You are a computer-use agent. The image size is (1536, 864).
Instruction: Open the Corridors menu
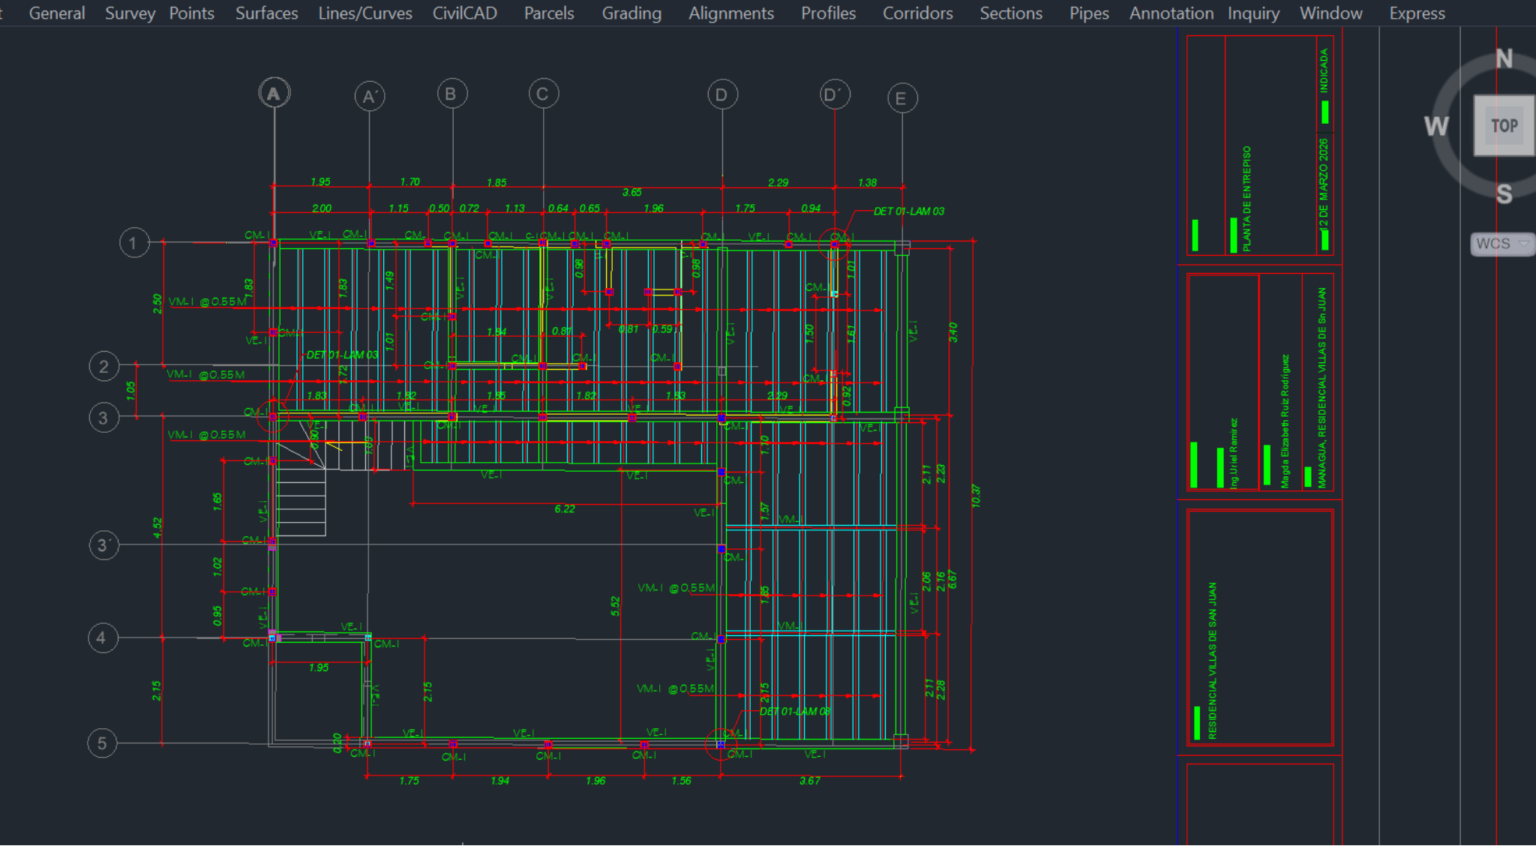pos(918,13)
